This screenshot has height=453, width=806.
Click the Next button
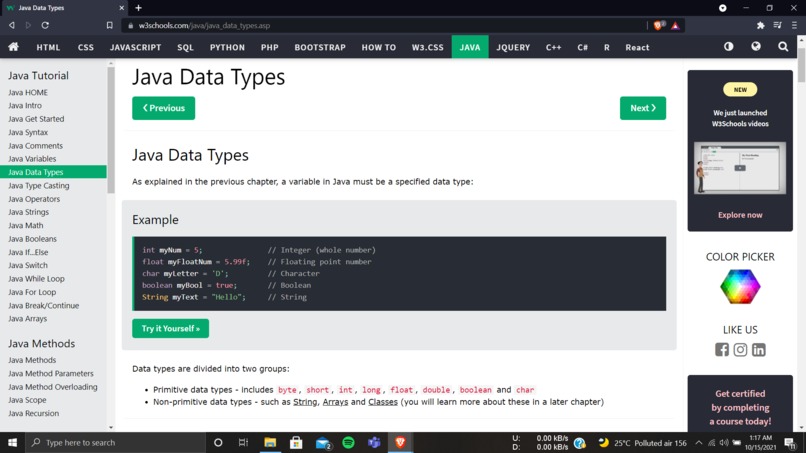click(643, 108)
